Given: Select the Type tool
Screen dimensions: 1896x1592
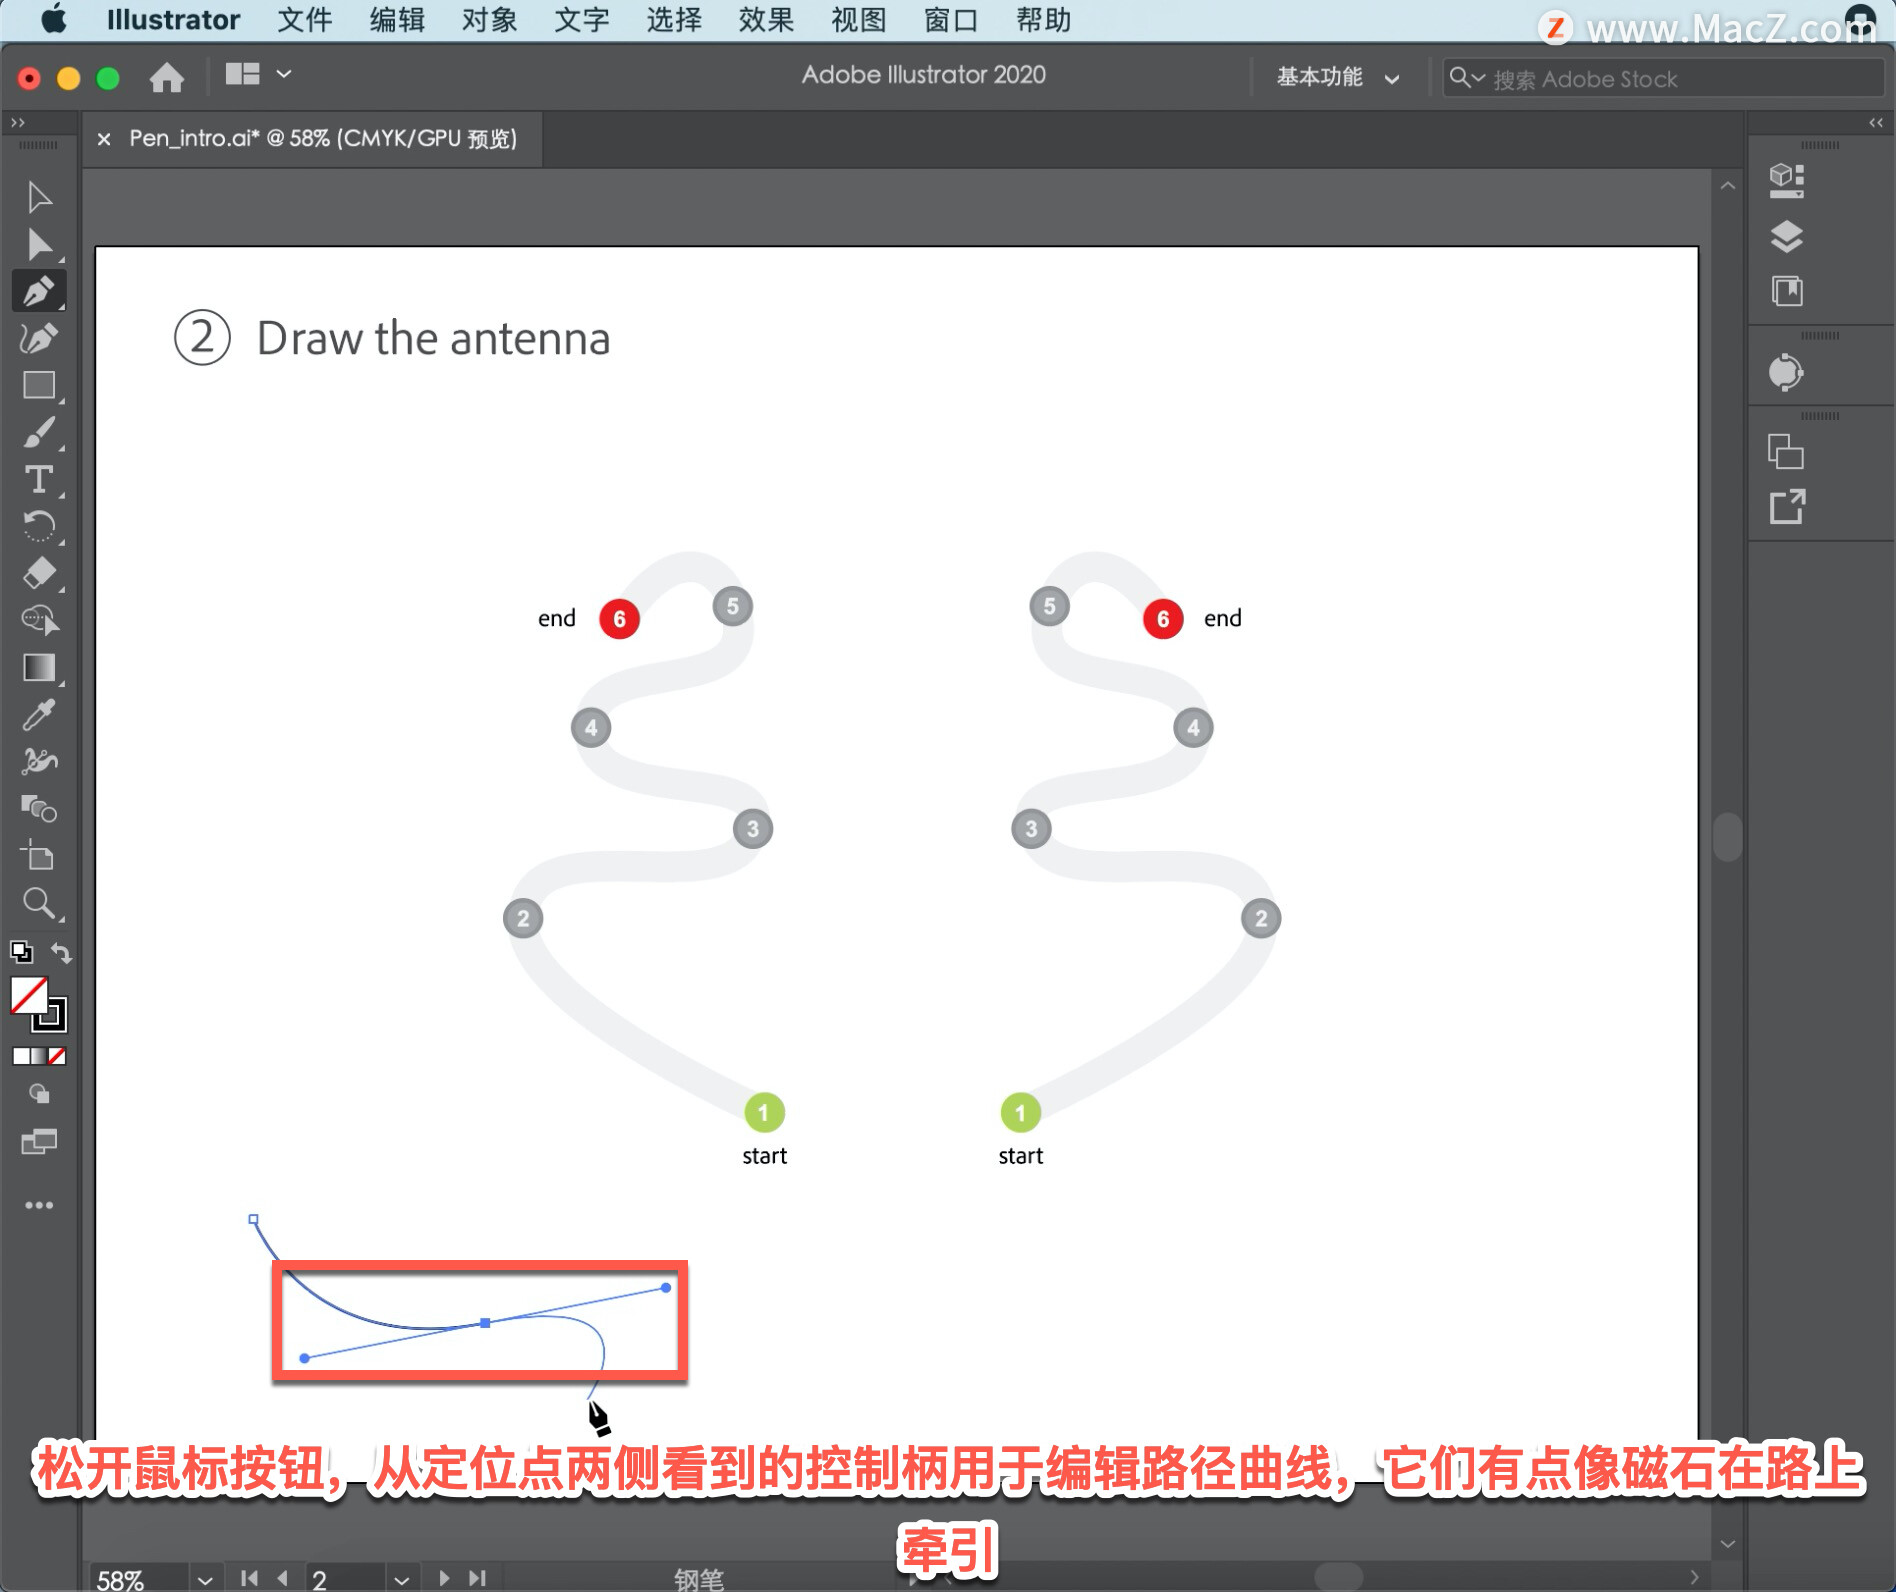Looking at the screenshot, I should [39, 479].
